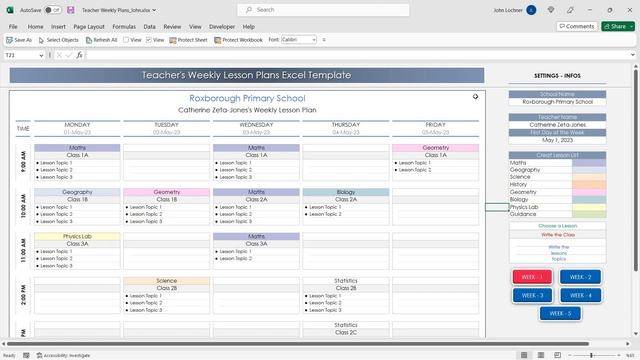
Task: Click the Insert Function fx icon
Action: (79, 55)
